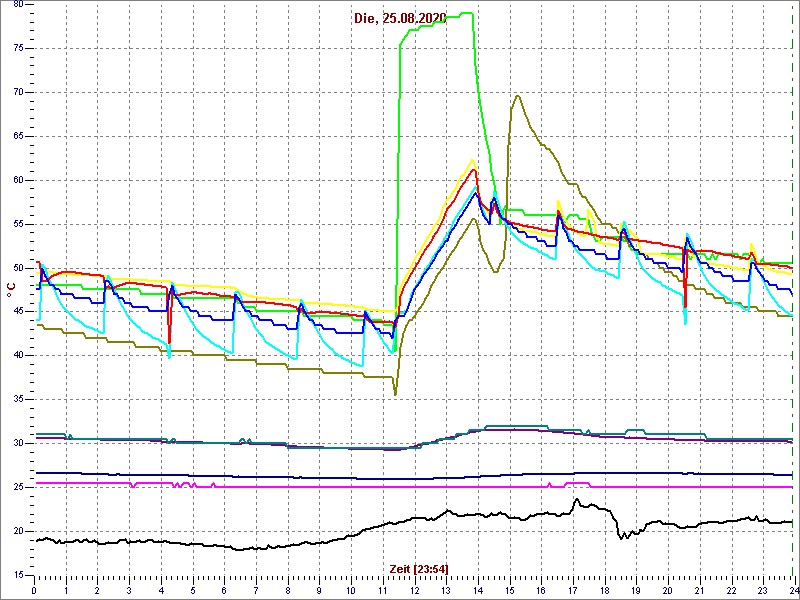
Task: Click the 'Zeit [23:54]' time axis caption
Action: tap(418, 569)
